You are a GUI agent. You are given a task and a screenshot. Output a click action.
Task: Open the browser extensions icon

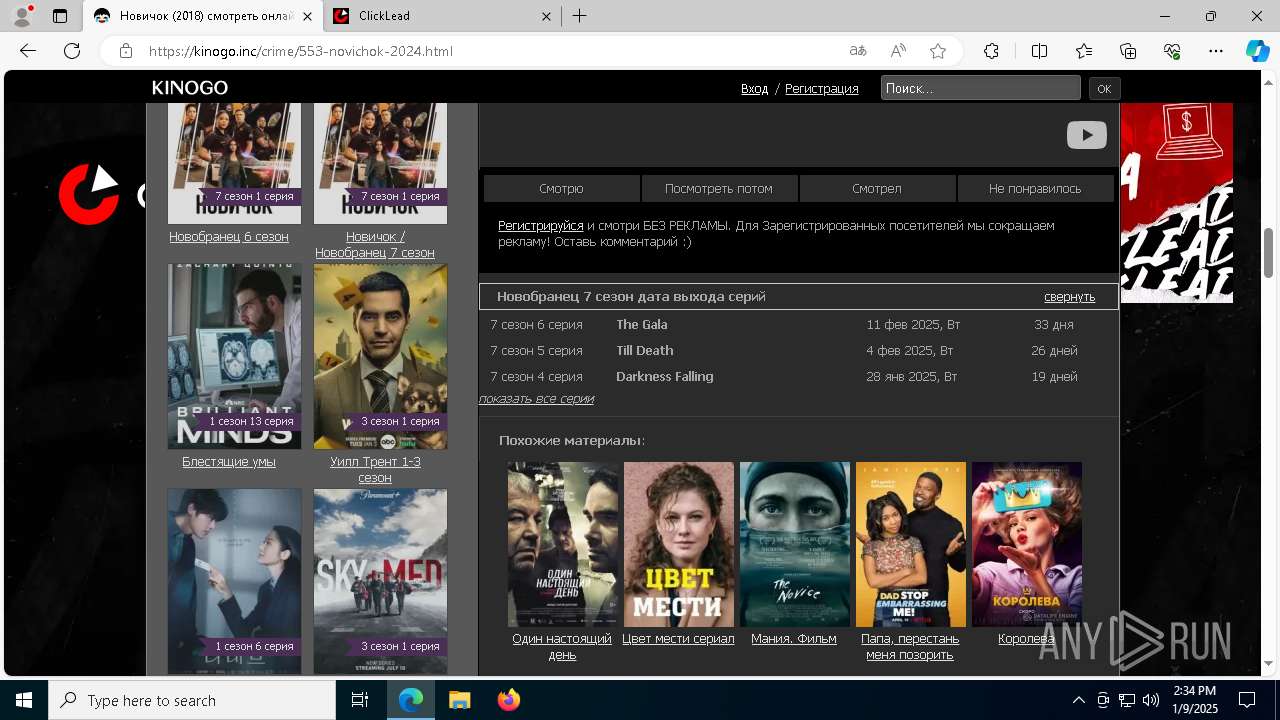coord(991,51)
